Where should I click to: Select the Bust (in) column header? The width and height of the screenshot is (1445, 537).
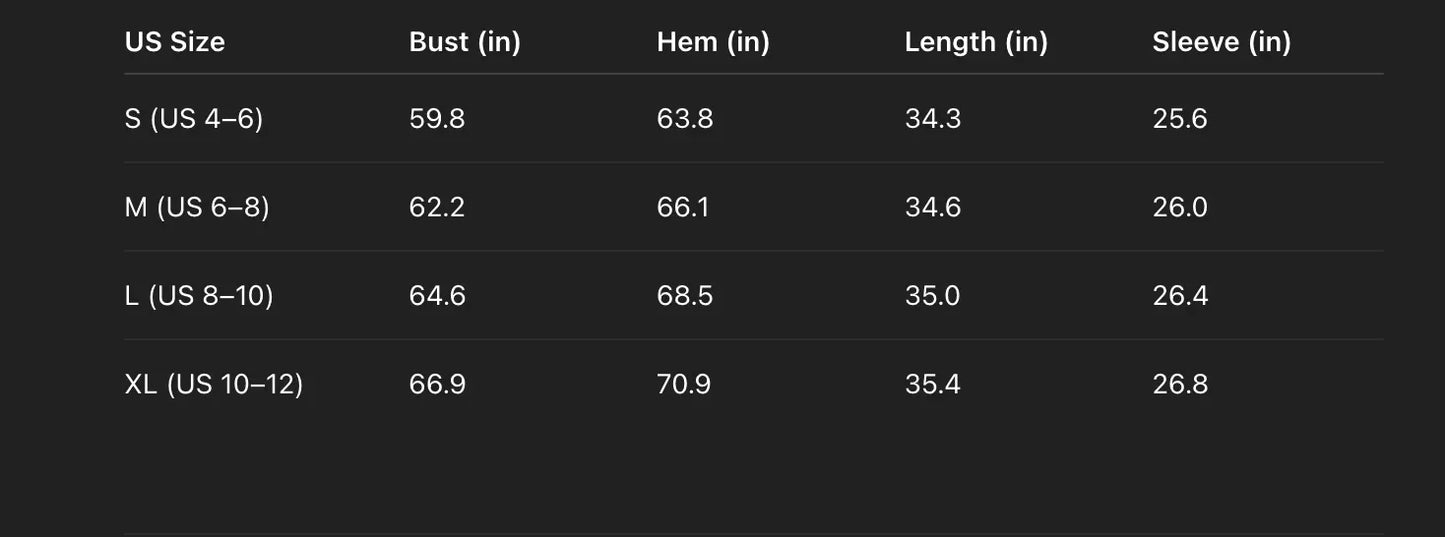(x=465, y=42)
